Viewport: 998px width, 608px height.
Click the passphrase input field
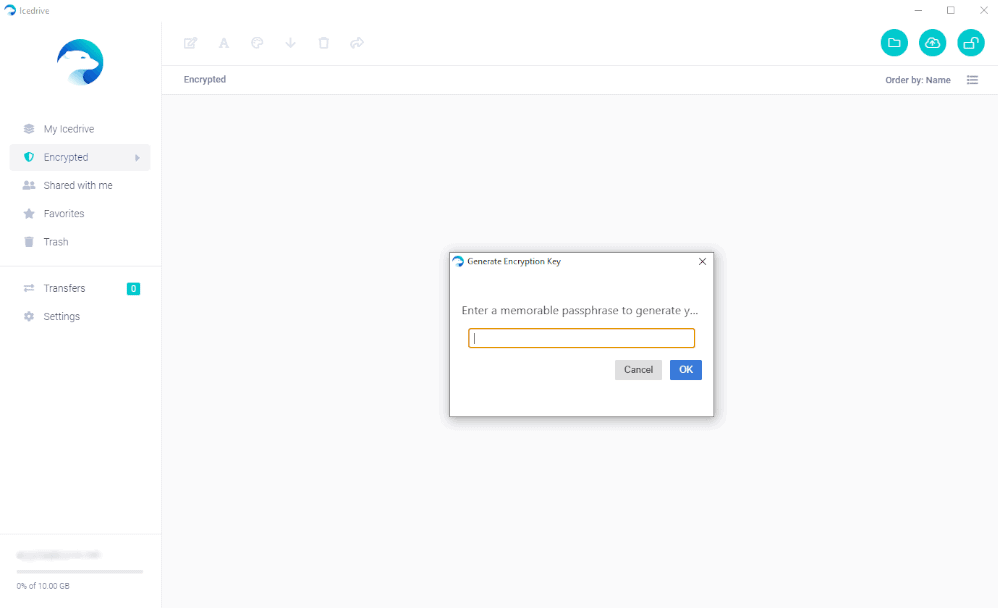coord(581,337)
